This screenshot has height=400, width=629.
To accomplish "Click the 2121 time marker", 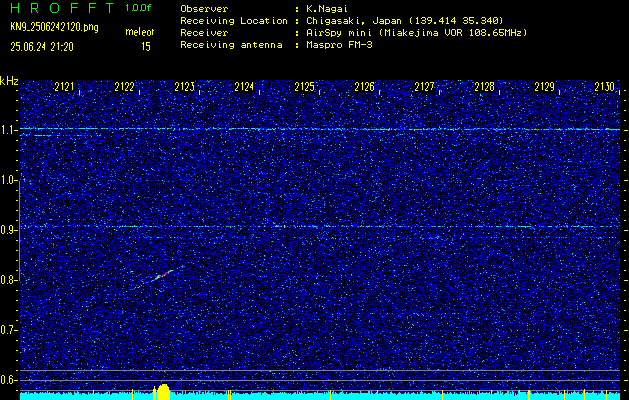I will click(x=64, y=87).
